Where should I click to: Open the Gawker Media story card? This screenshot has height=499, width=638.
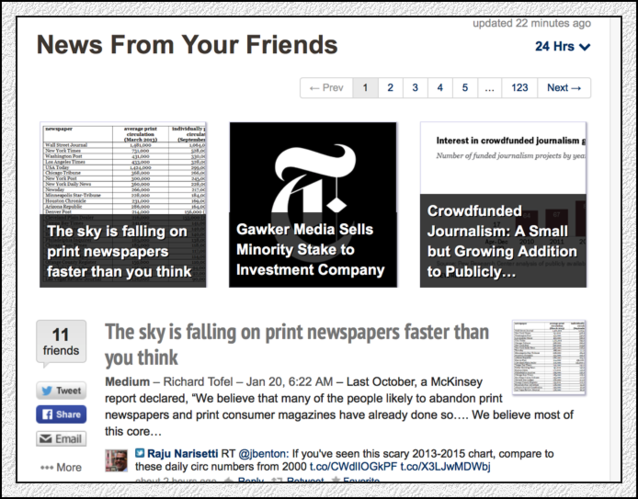point(313,204)
